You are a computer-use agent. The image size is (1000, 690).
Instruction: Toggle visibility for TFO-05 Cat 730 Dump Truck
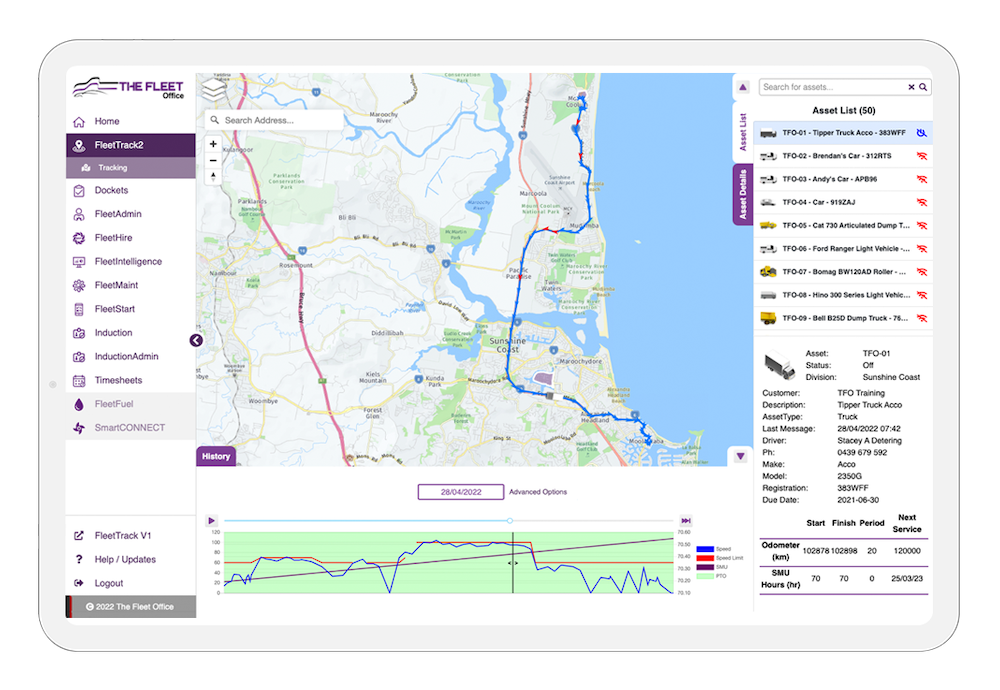pyautogui.click(x=922, y=226)
